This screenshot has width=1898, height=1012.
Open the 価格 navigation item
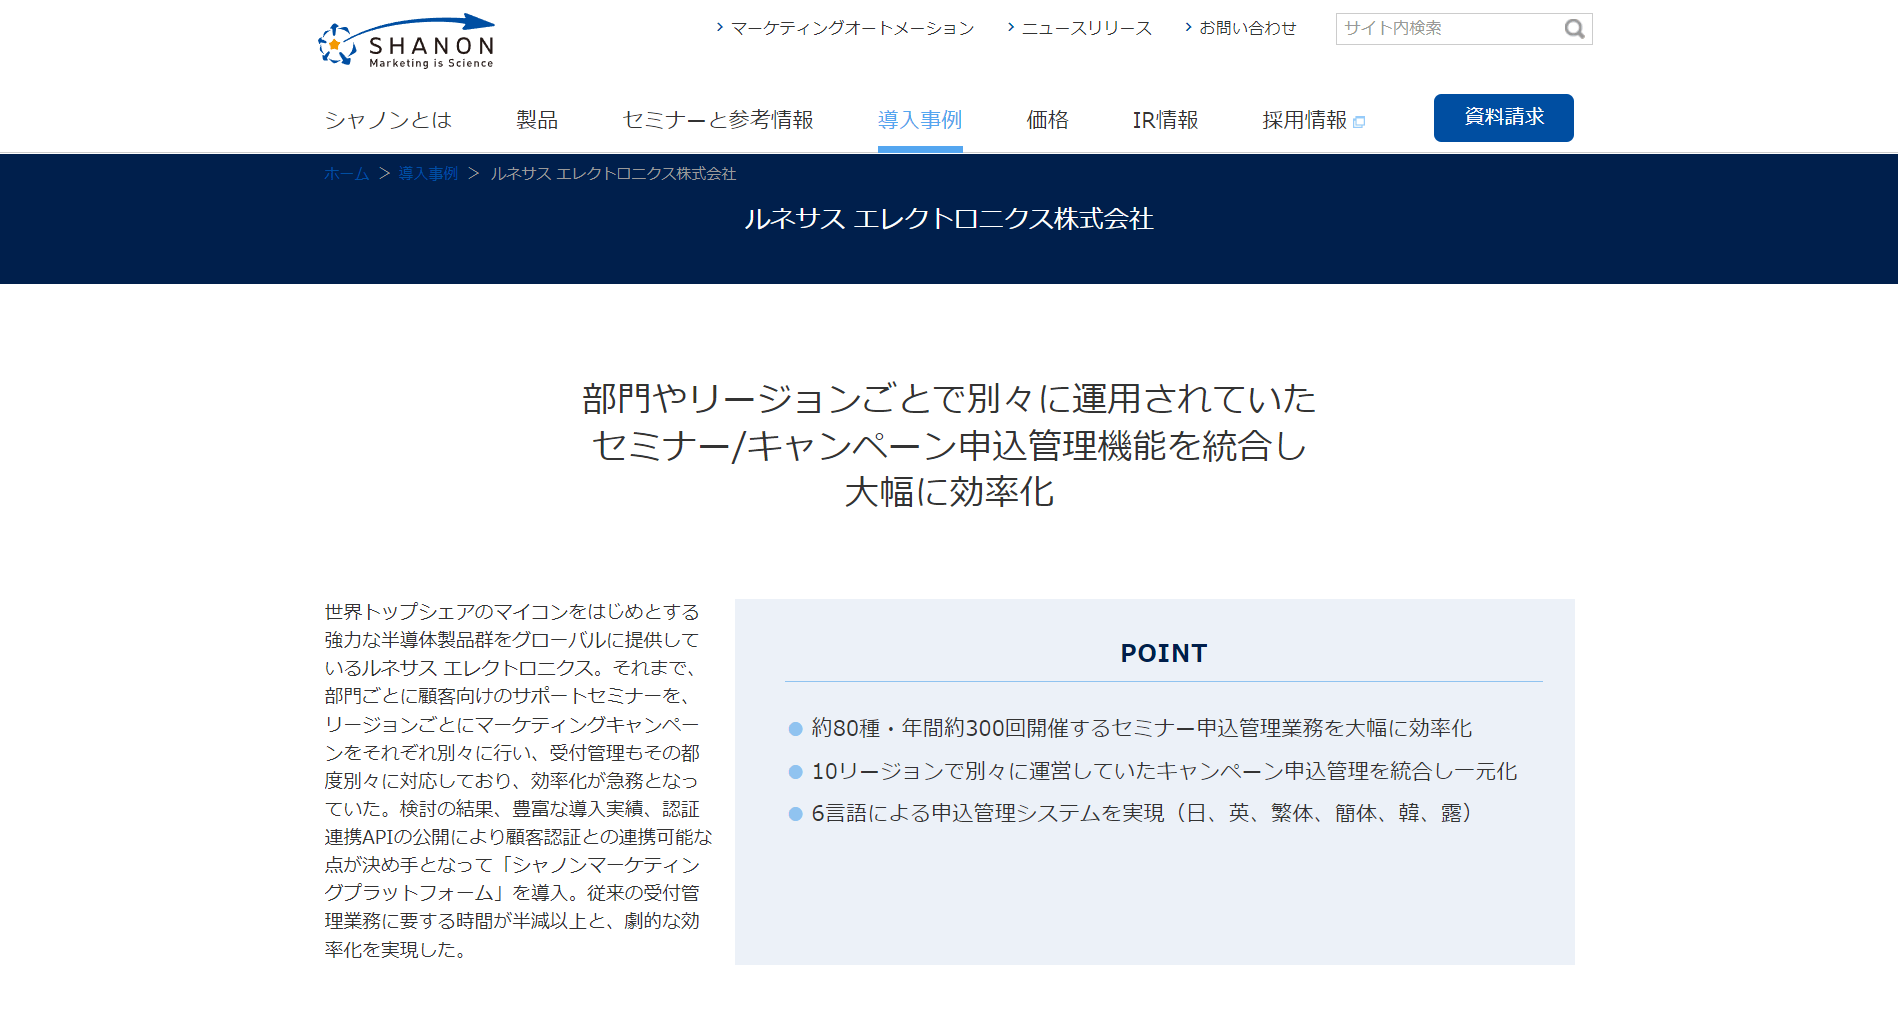click(x=1048, y=120)
